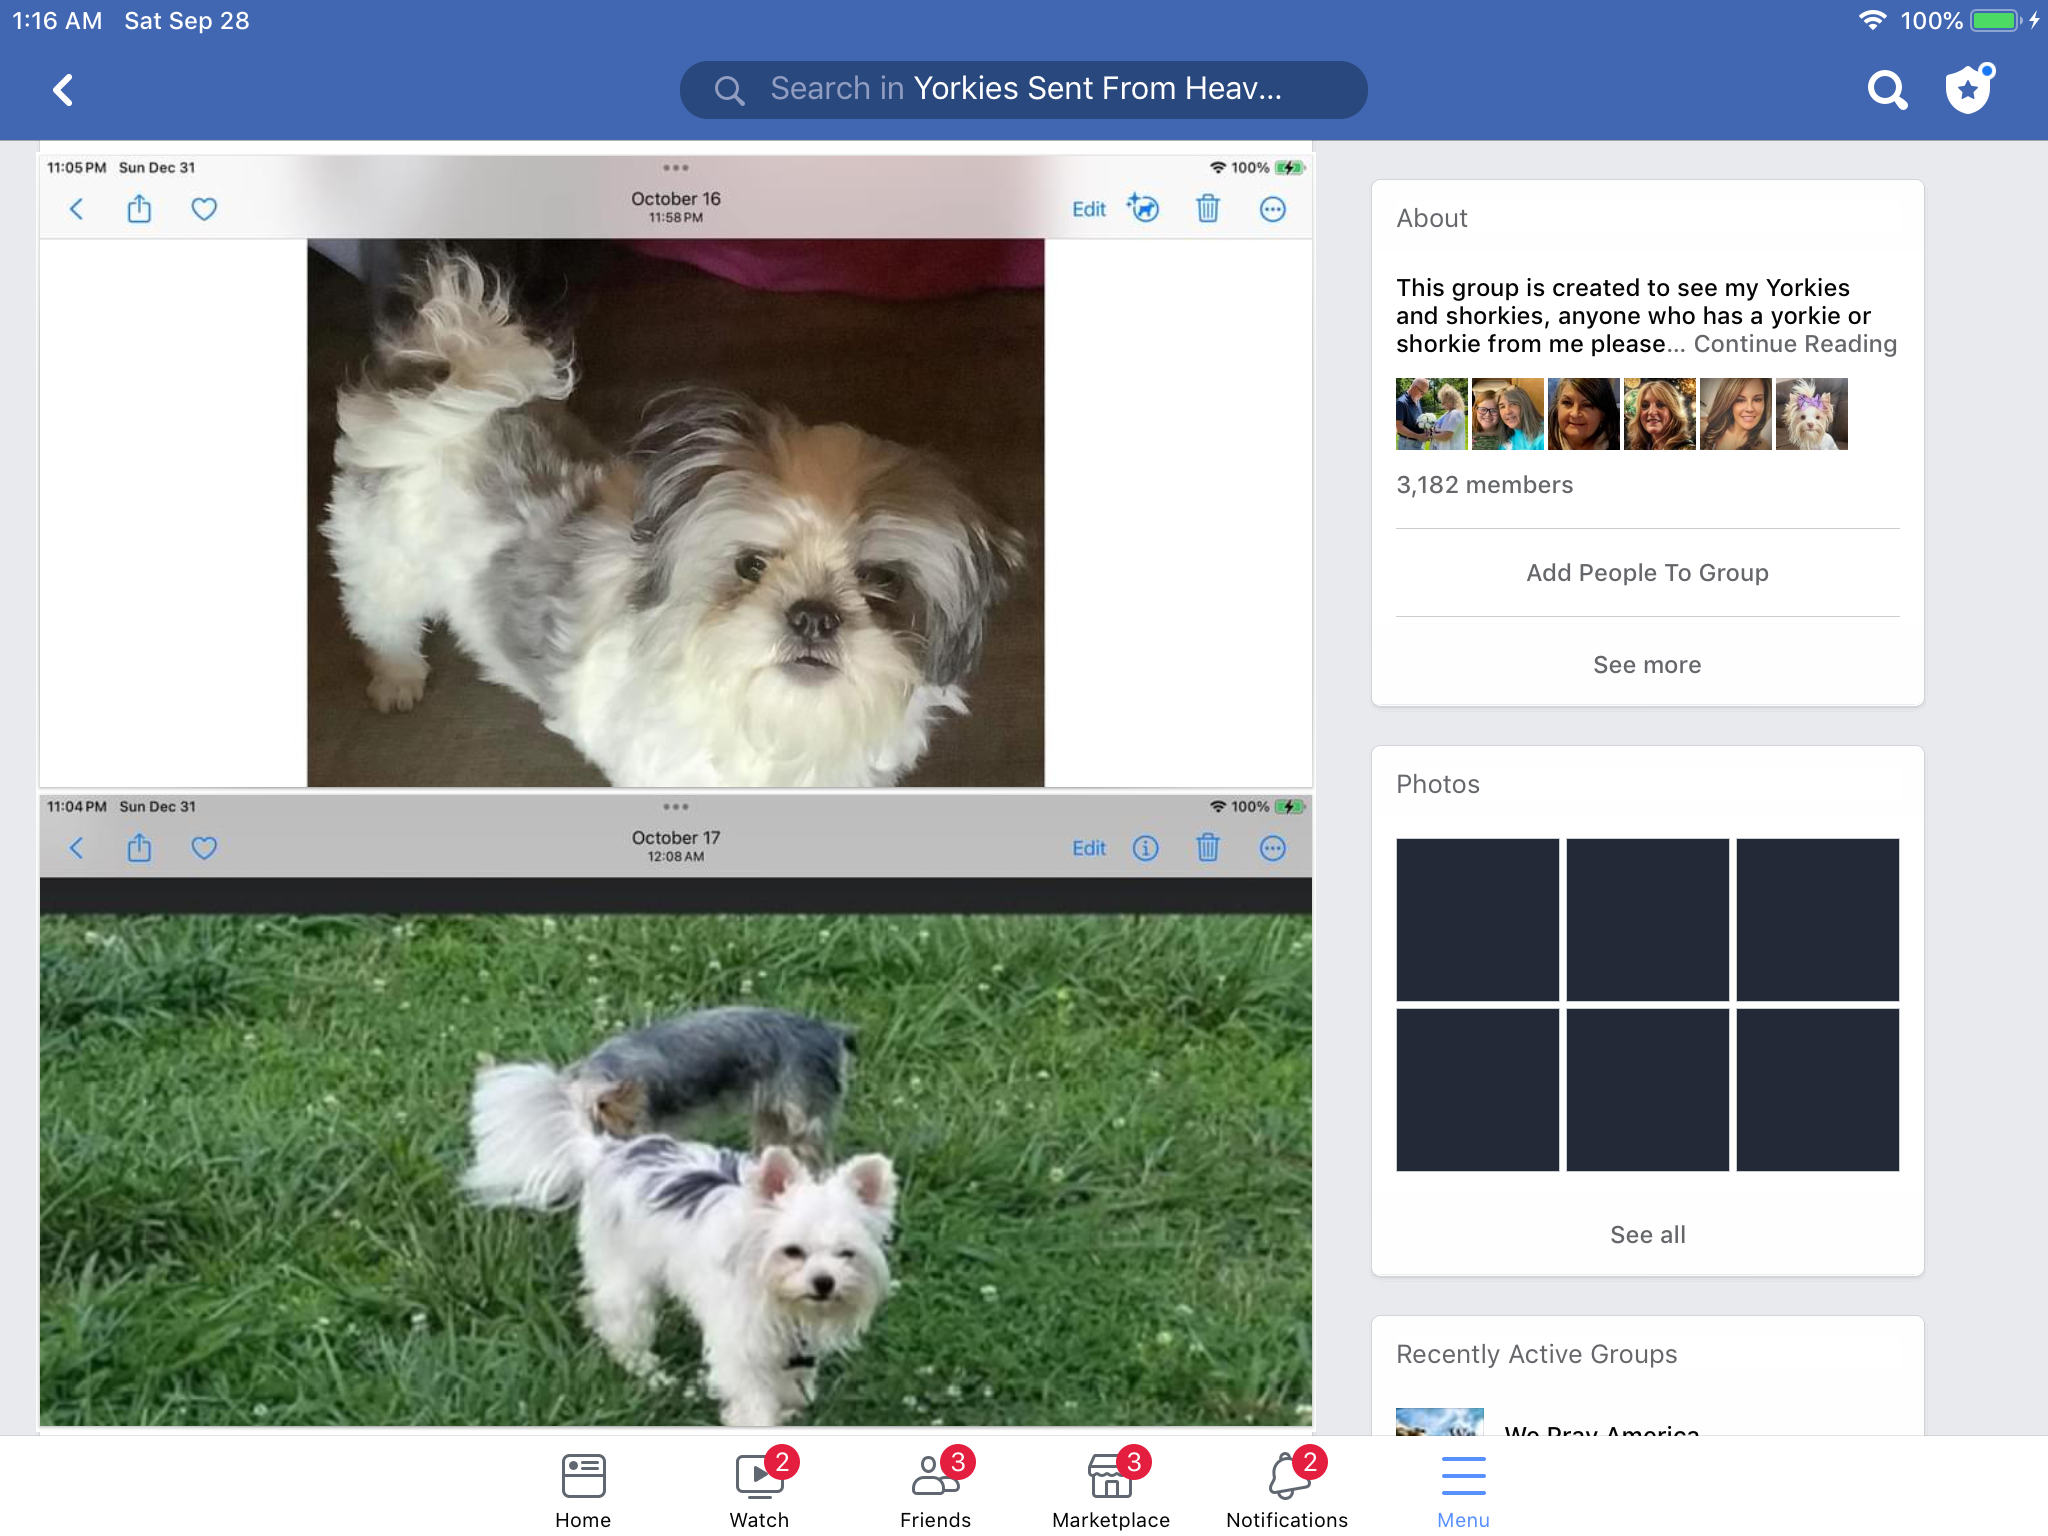2048x1536 pixels.
Task: Open the fluffy dog photo from October 16
Action: 675,512
